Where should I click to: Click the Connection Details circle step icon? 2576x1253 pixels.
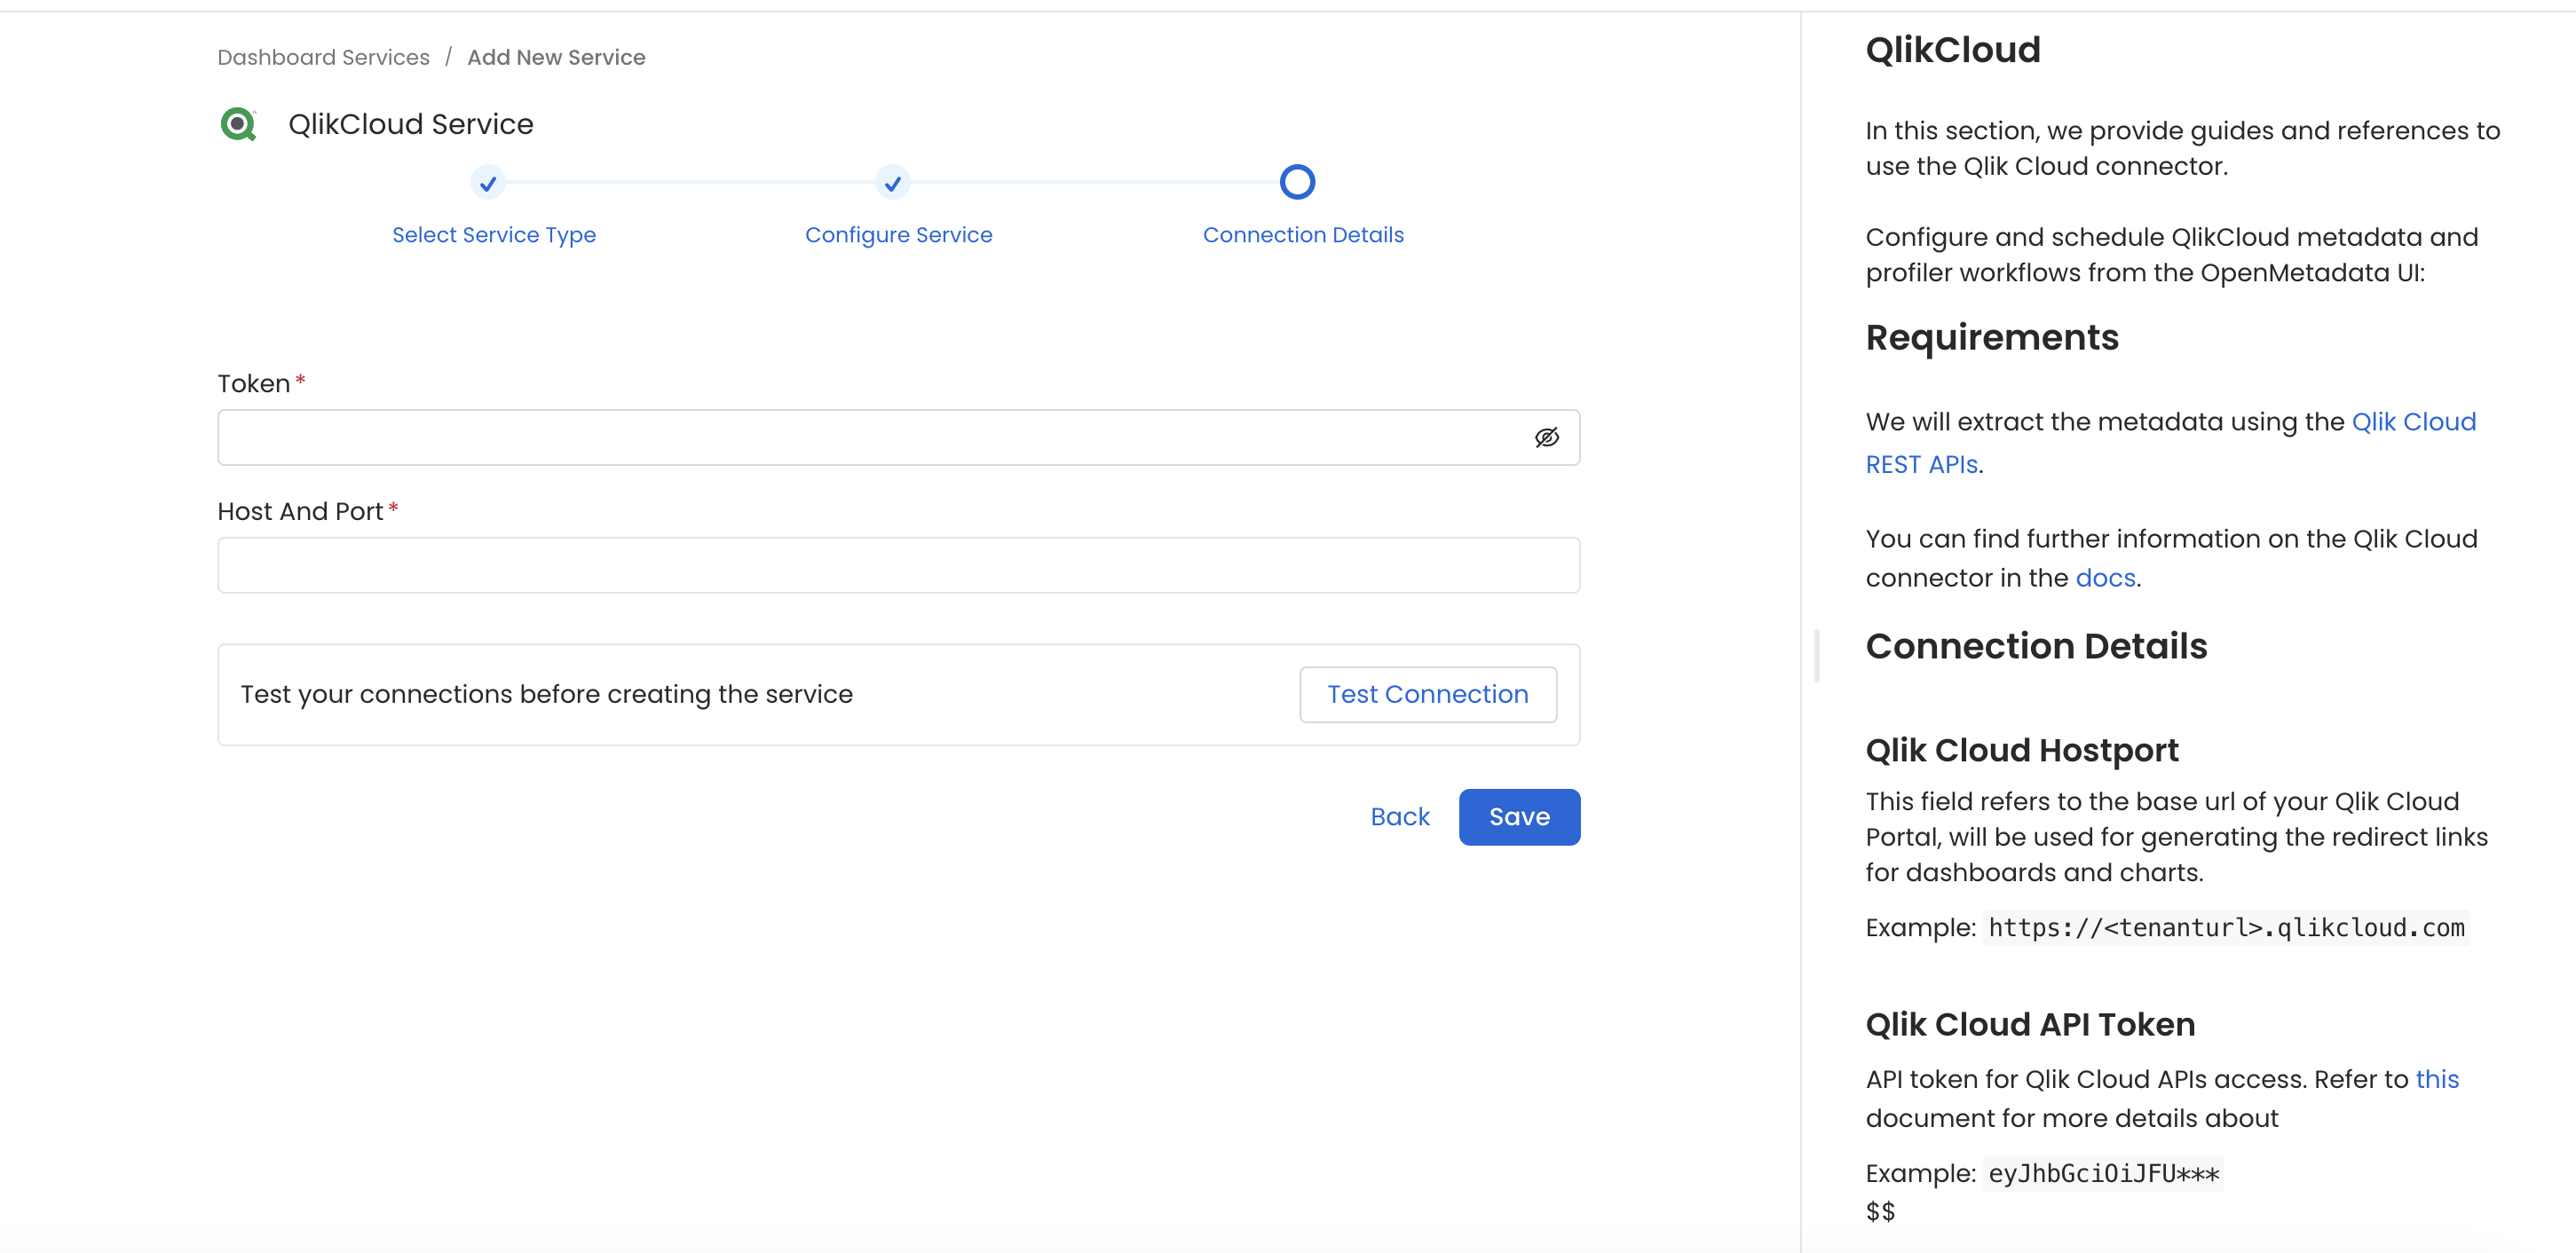[1296, 181]
